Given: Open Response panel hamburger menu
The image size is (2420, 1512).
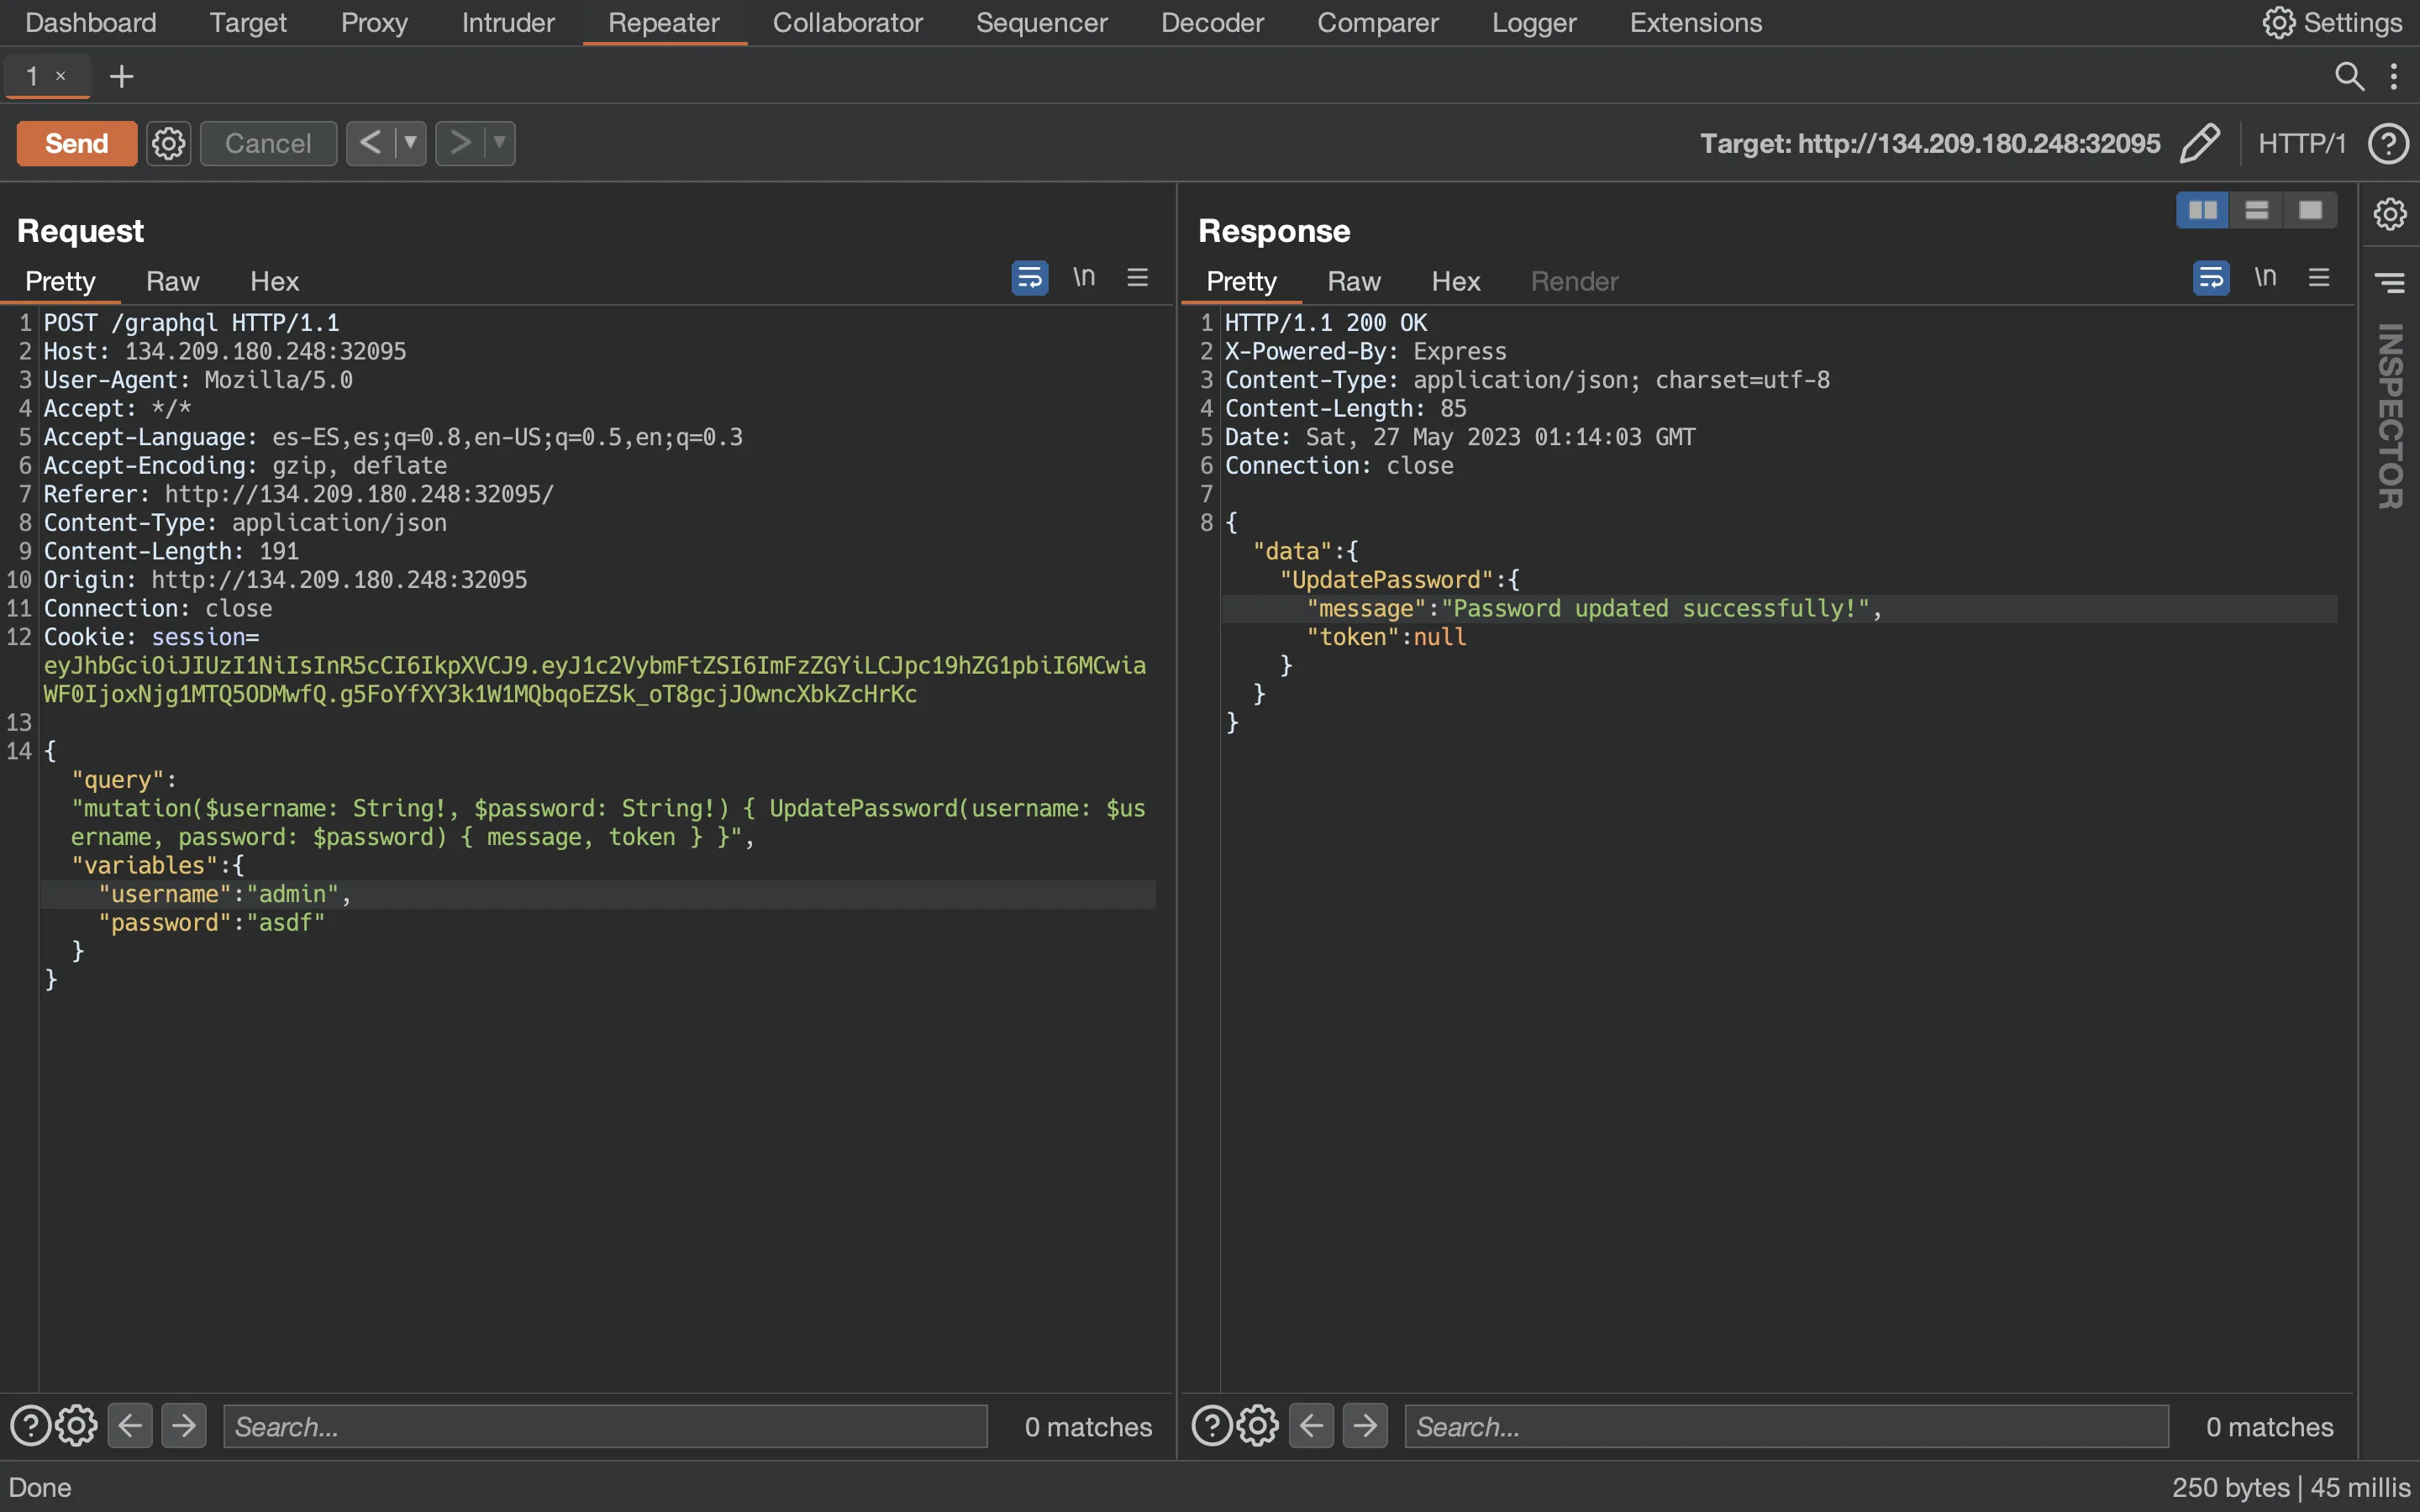Looking at the screenshot, I should pos(2319,277).
